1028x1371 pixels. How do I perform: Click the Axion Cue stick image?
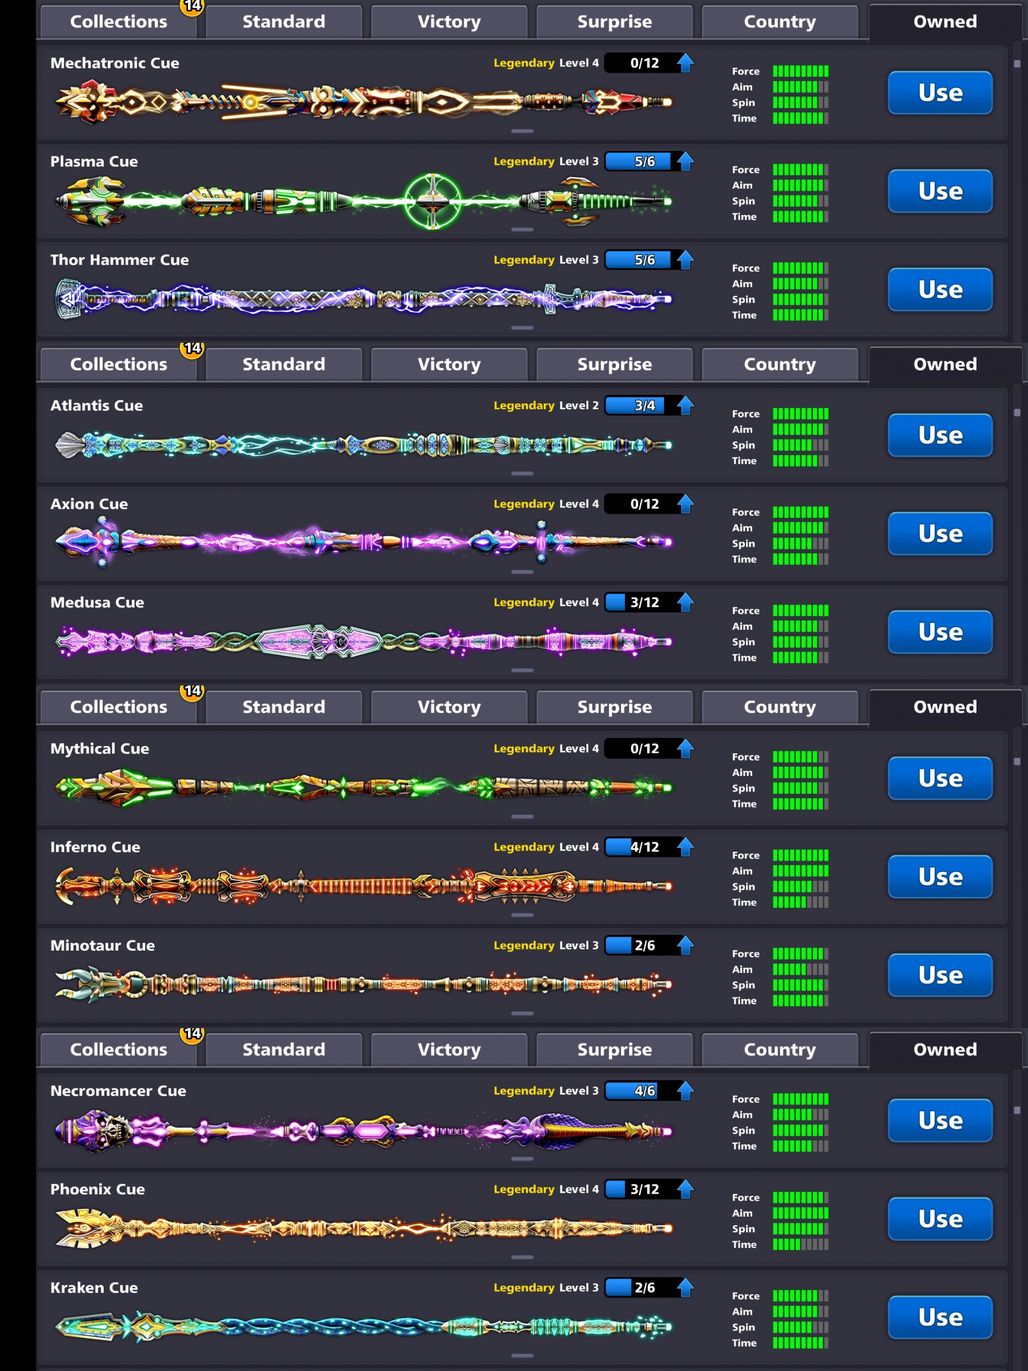click(x=363, y=542)
